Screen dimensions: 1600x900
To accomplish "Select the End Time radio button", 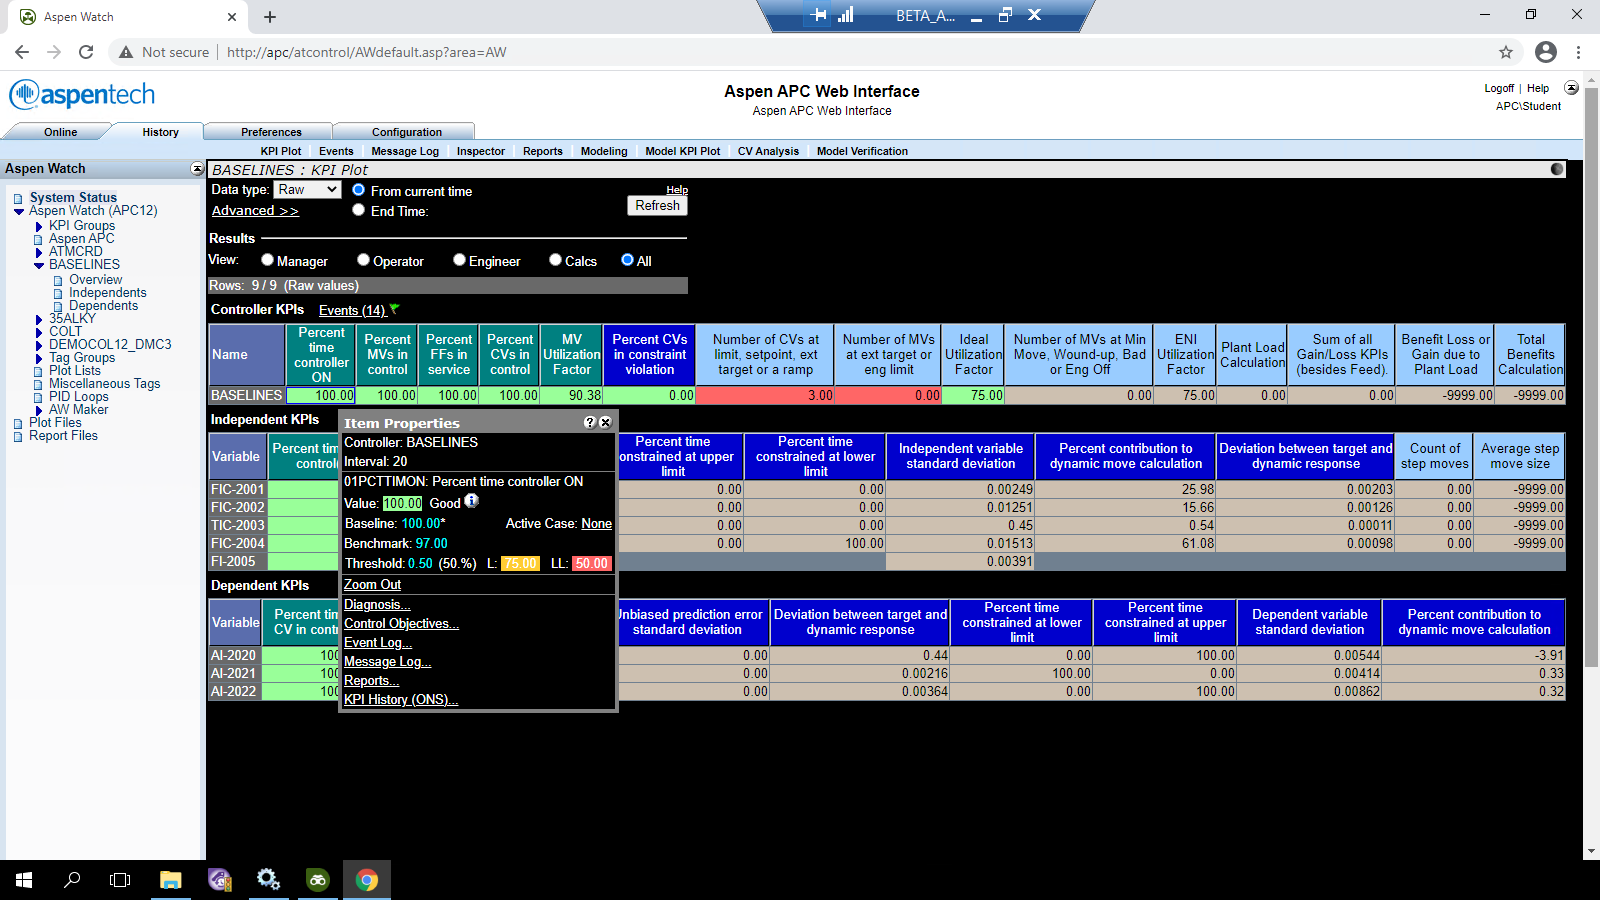I will point(358,210).
